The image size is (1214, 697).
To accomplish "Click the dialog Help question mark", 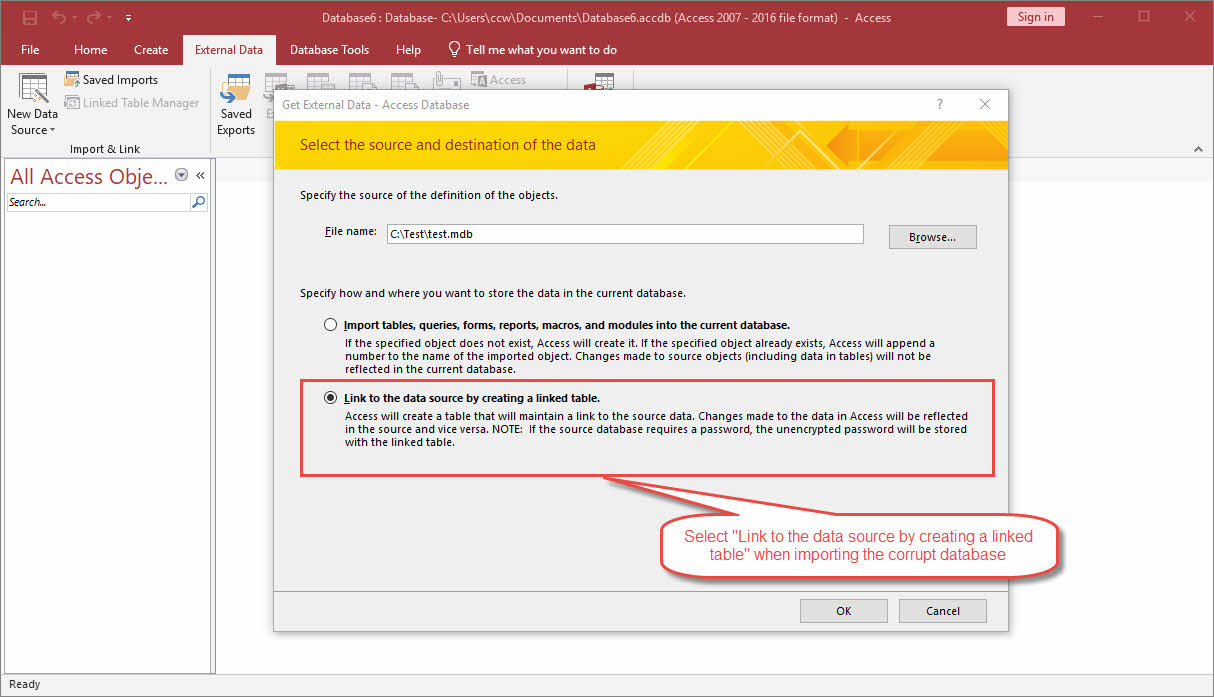I will tap(939, 104).
